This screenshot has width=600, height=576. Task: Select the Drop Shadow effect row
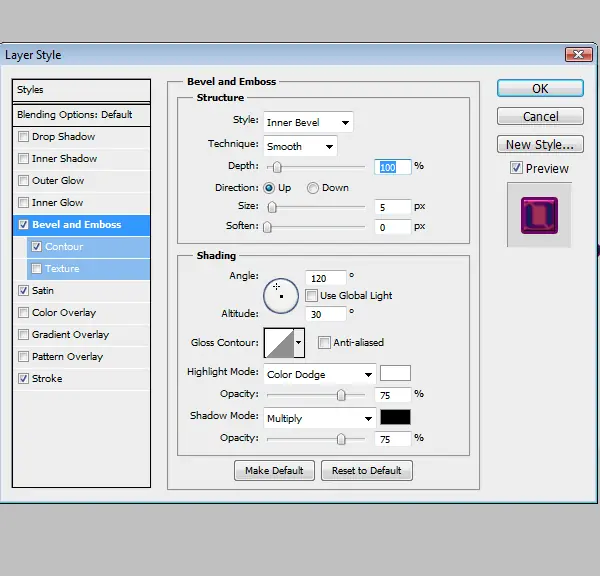click(81, 137)
